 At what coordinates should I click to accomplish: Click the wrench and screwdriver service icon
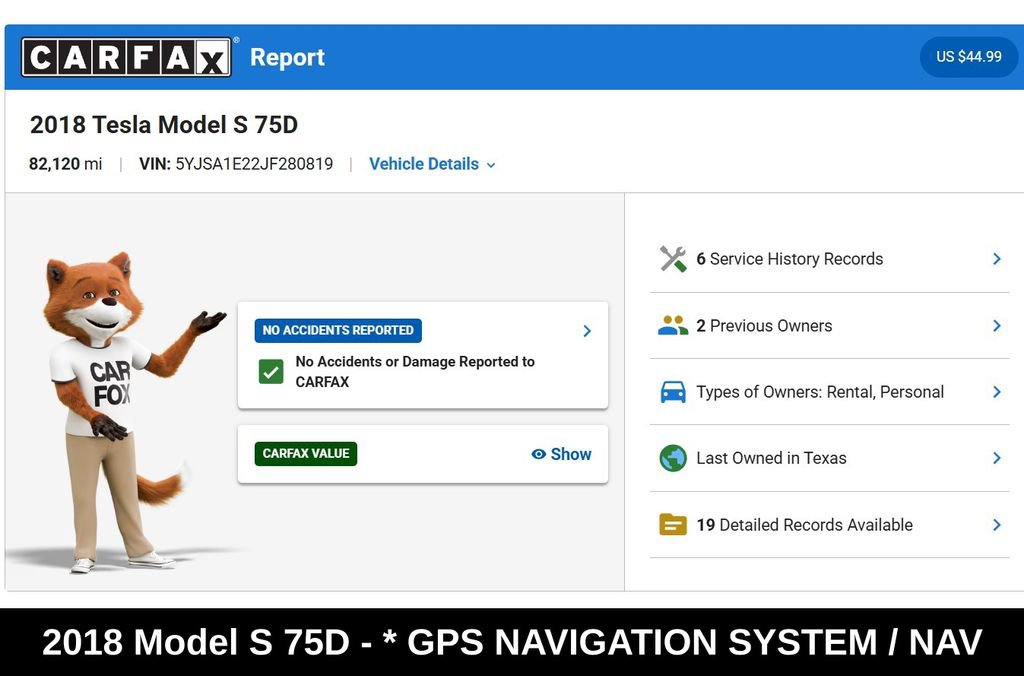click(x=673, y=259)
